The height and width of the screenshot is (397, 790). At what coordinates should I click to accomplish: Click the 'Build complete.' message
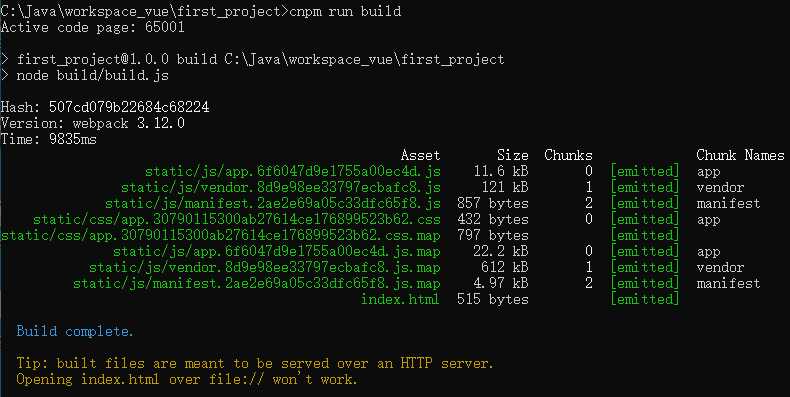click(75, 331)
